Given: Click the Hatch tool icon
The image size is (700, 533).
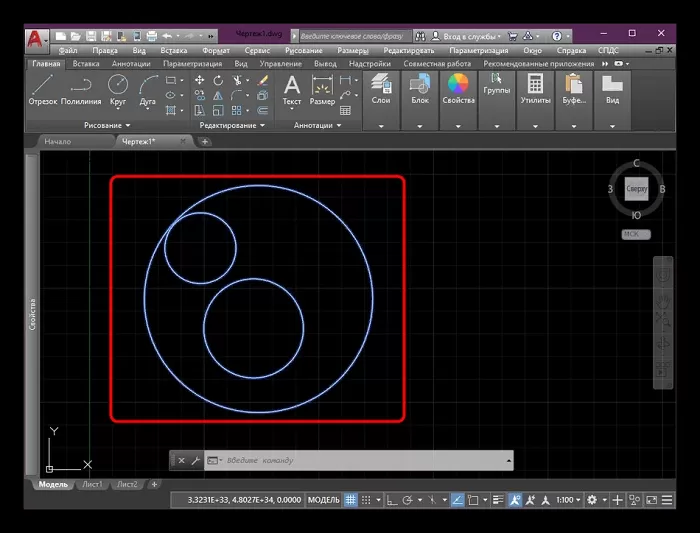Looking at the screenshot, I should [171, 110].
